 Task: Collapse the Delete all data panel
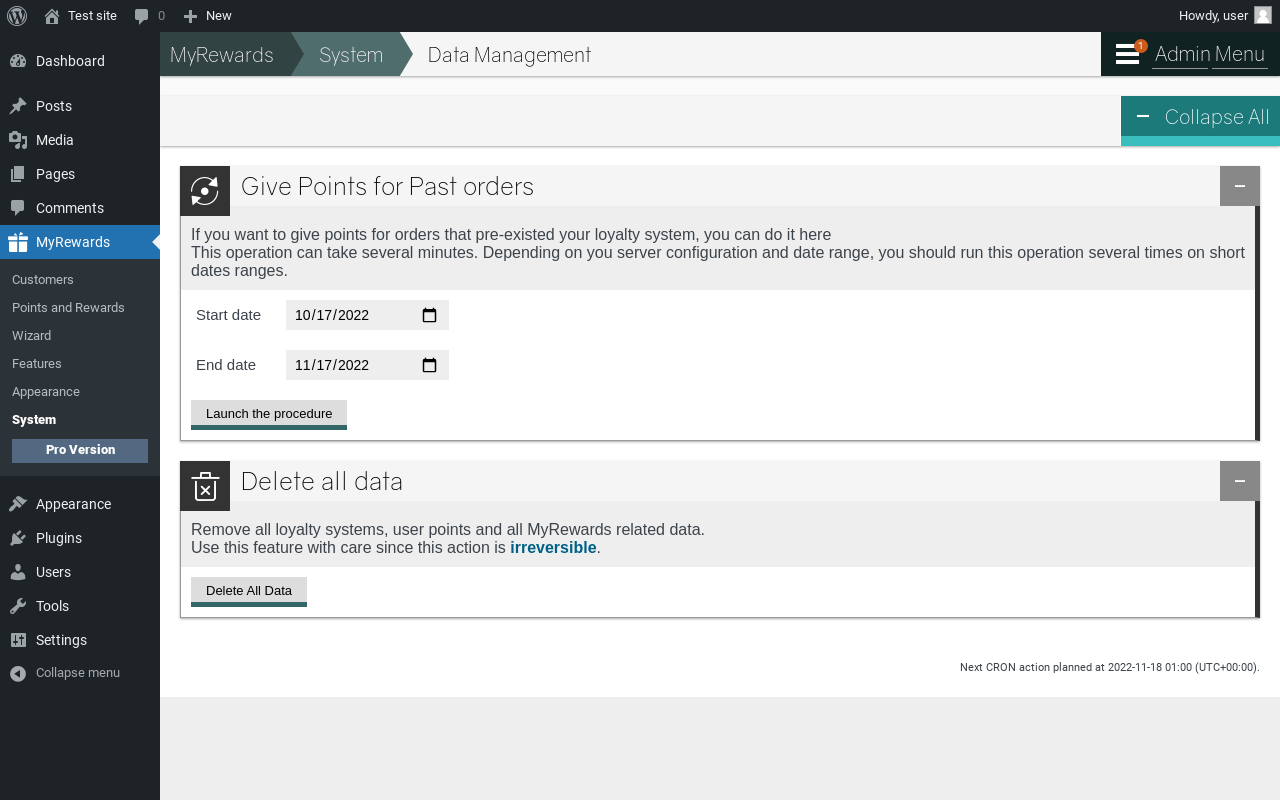pos(1240,481)
